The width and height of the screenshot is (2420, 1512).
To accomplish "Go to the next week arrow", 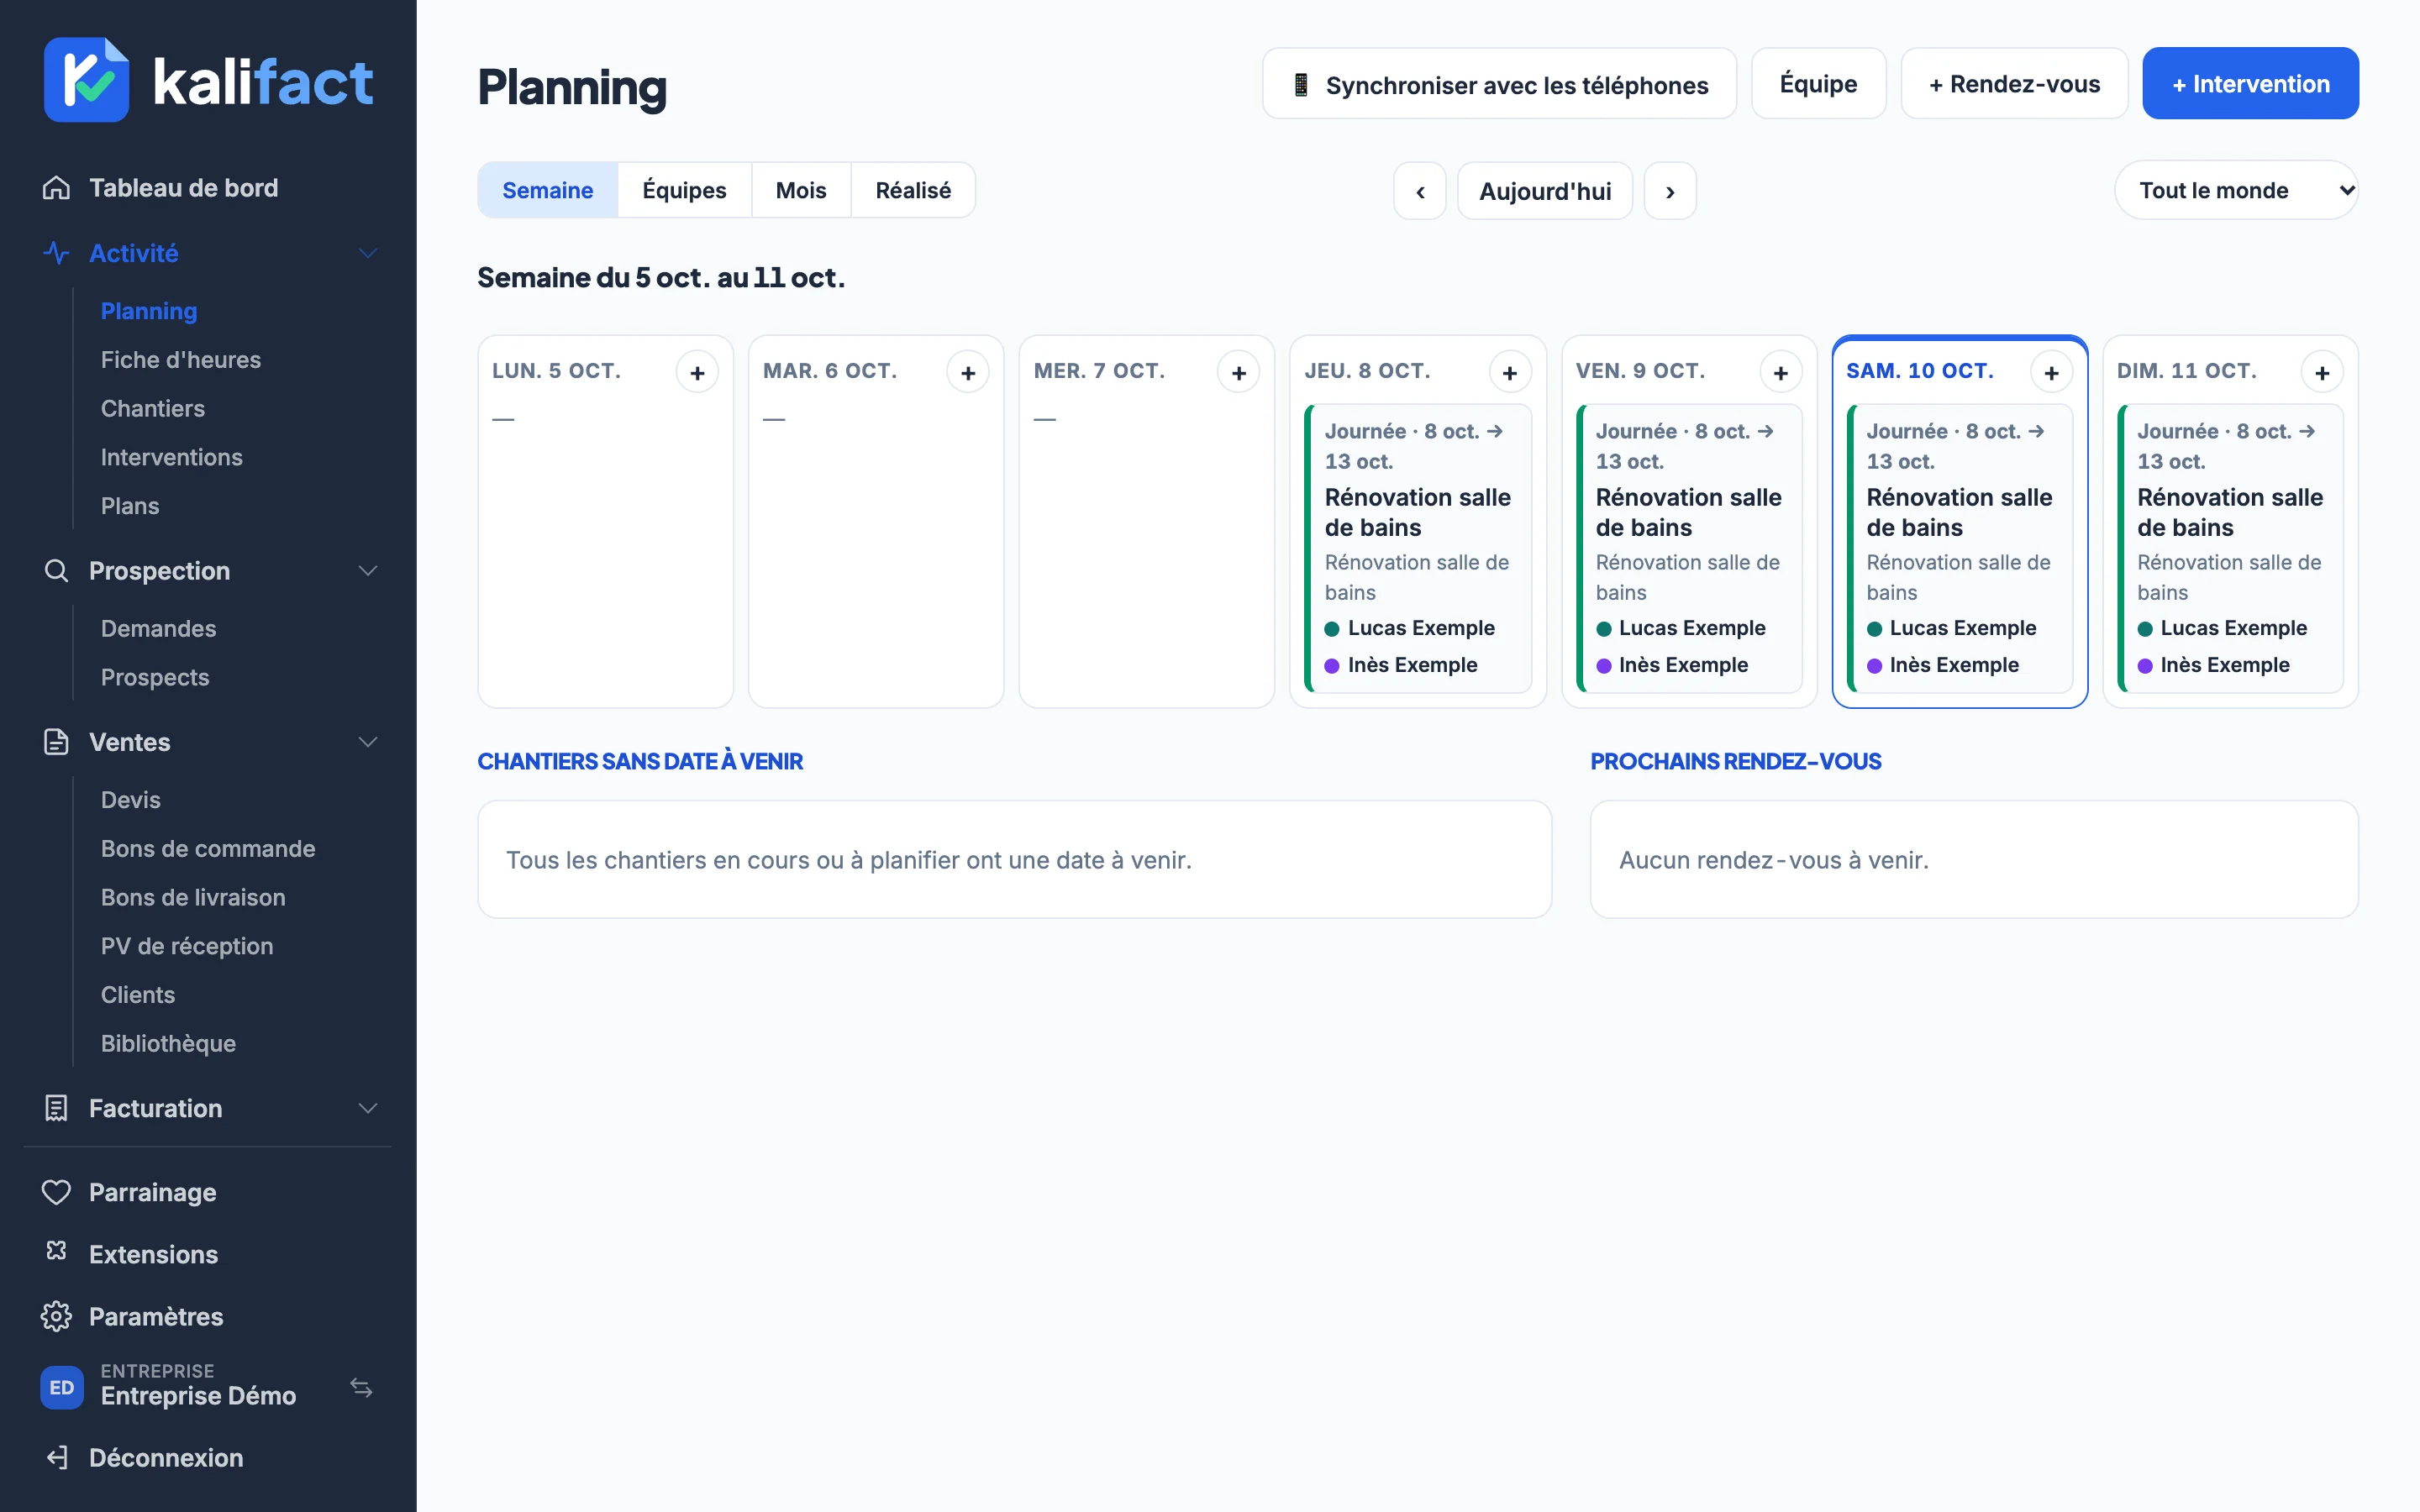I will click(x=1670, y=191).
